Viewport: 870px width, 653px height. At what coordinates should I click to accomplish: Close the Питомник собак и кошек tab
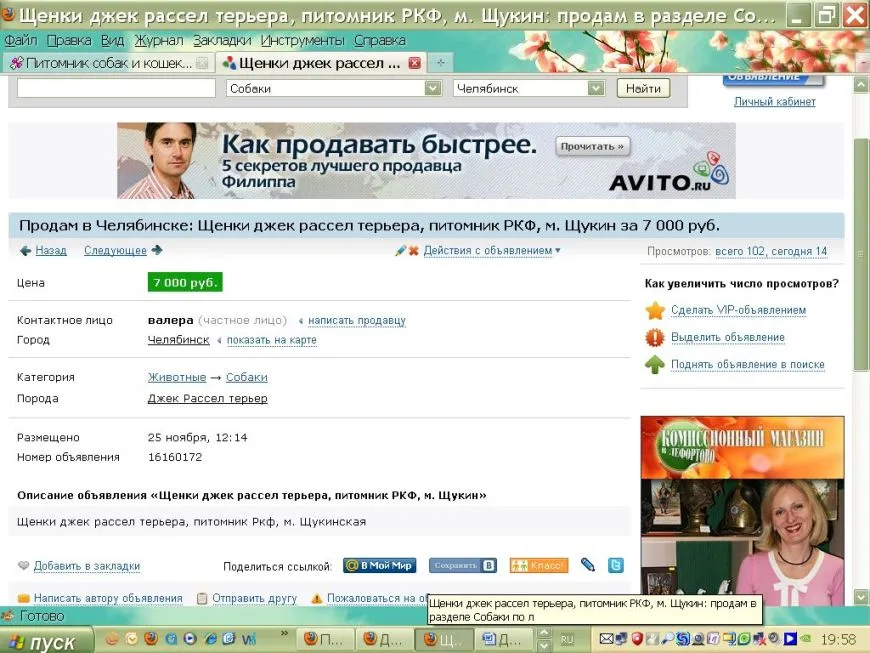(203, 63)
